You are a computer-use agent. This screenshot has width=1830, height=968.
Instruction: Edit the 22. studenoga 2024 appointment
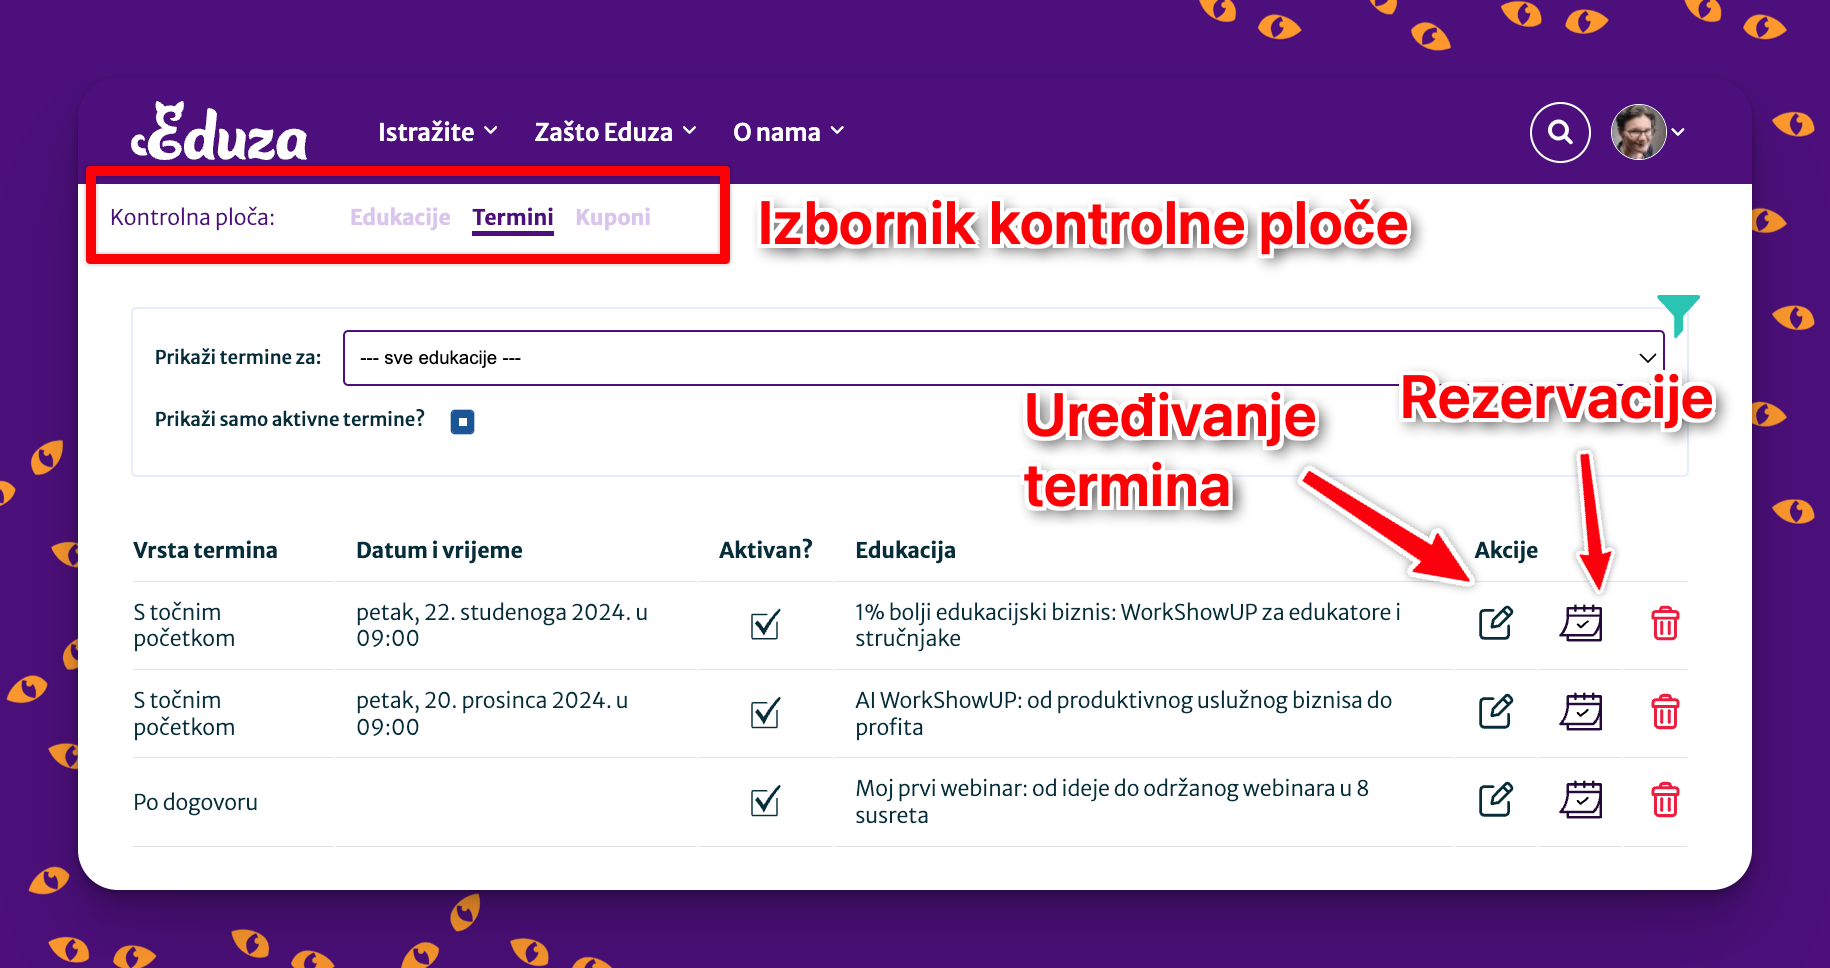[1495, 623]
